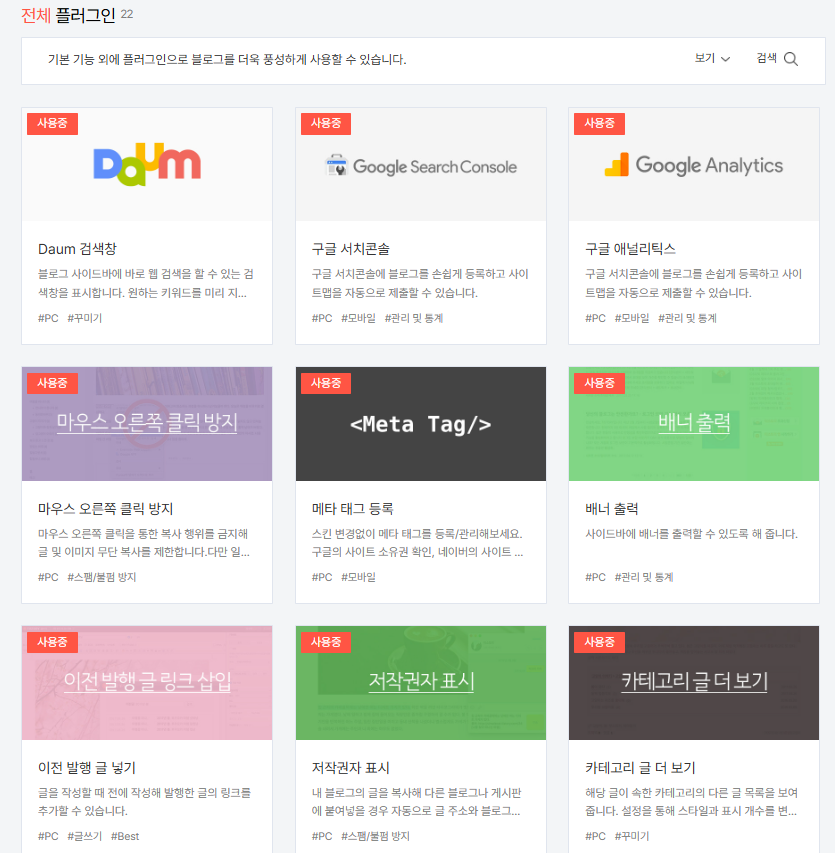
Task: Click the #글쓰기 tag under 이전 발행 글 넣기
Action: 84,836
